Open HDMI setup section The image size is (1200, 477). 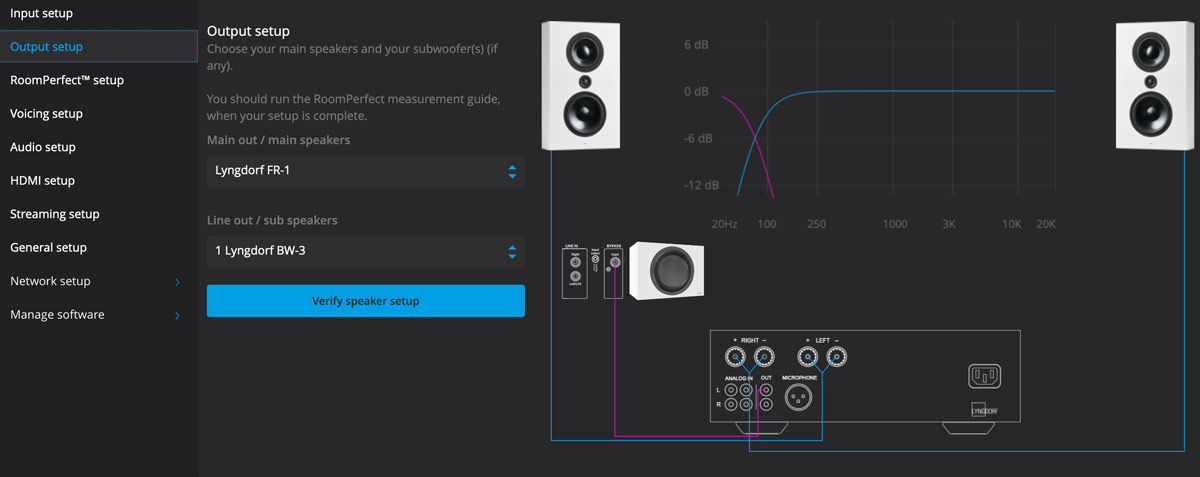42,181
